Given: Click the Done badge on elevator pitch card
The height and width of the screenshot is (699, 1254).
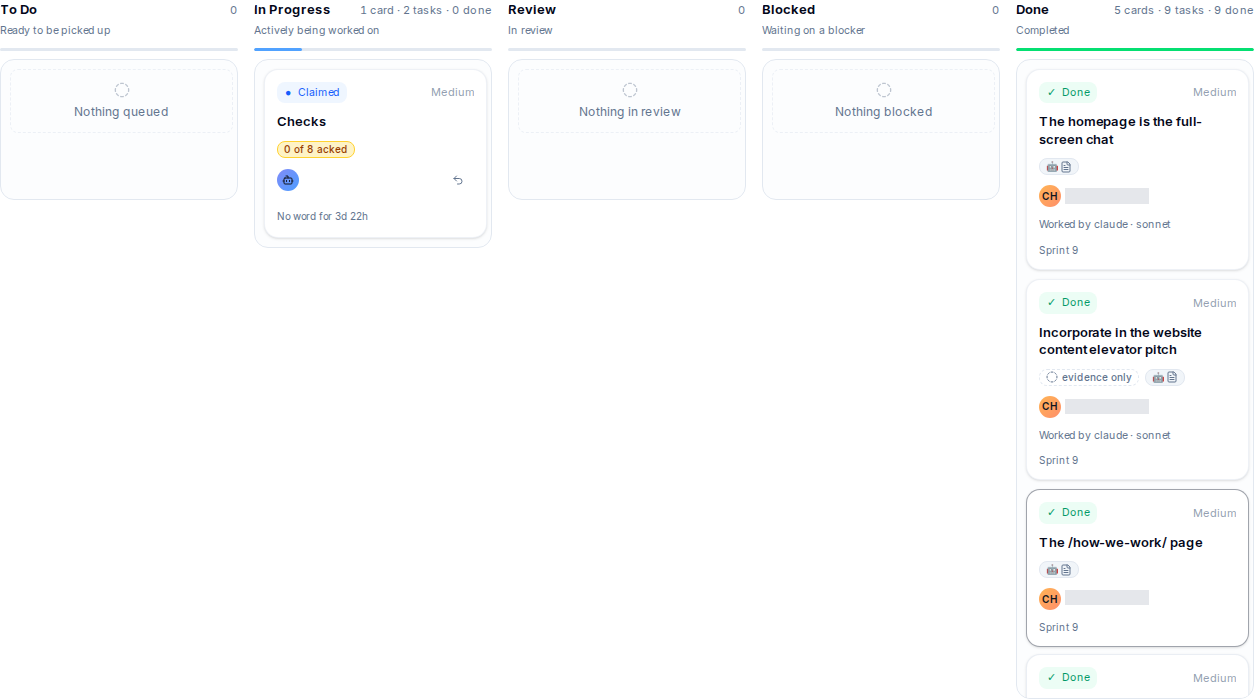Looking at the screenshot, I should (x=1068, y=302).
